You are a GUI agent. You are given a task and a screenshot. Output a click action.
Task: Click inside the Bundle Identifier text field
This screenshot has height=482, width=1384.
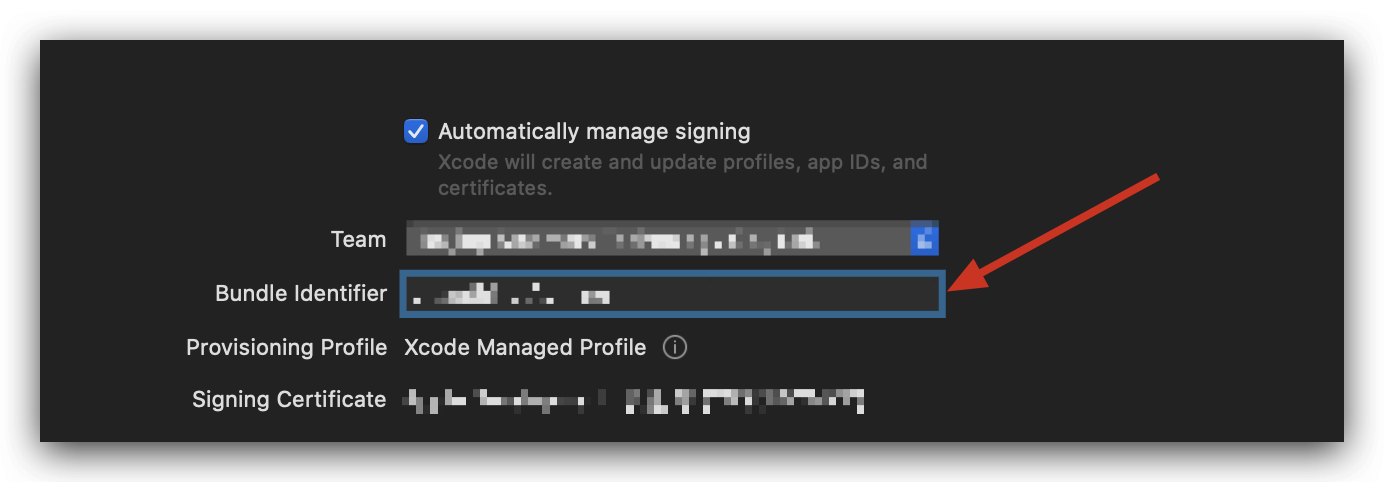point(672,294)
